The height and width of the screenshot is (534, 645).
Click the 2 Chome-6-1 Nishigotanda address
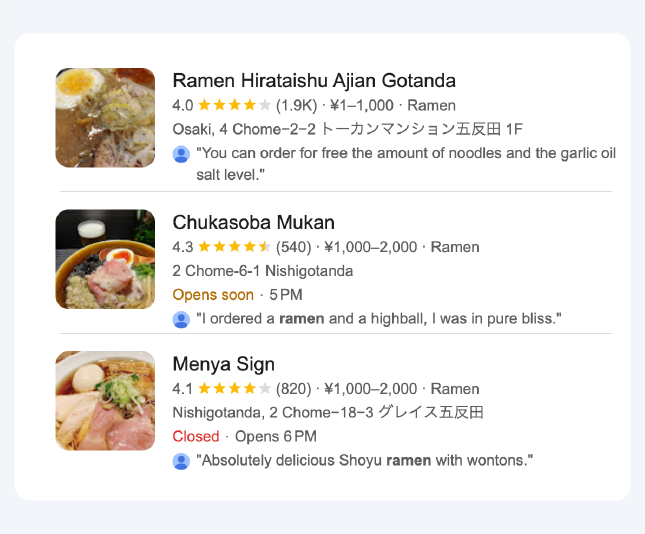(262, 271)
